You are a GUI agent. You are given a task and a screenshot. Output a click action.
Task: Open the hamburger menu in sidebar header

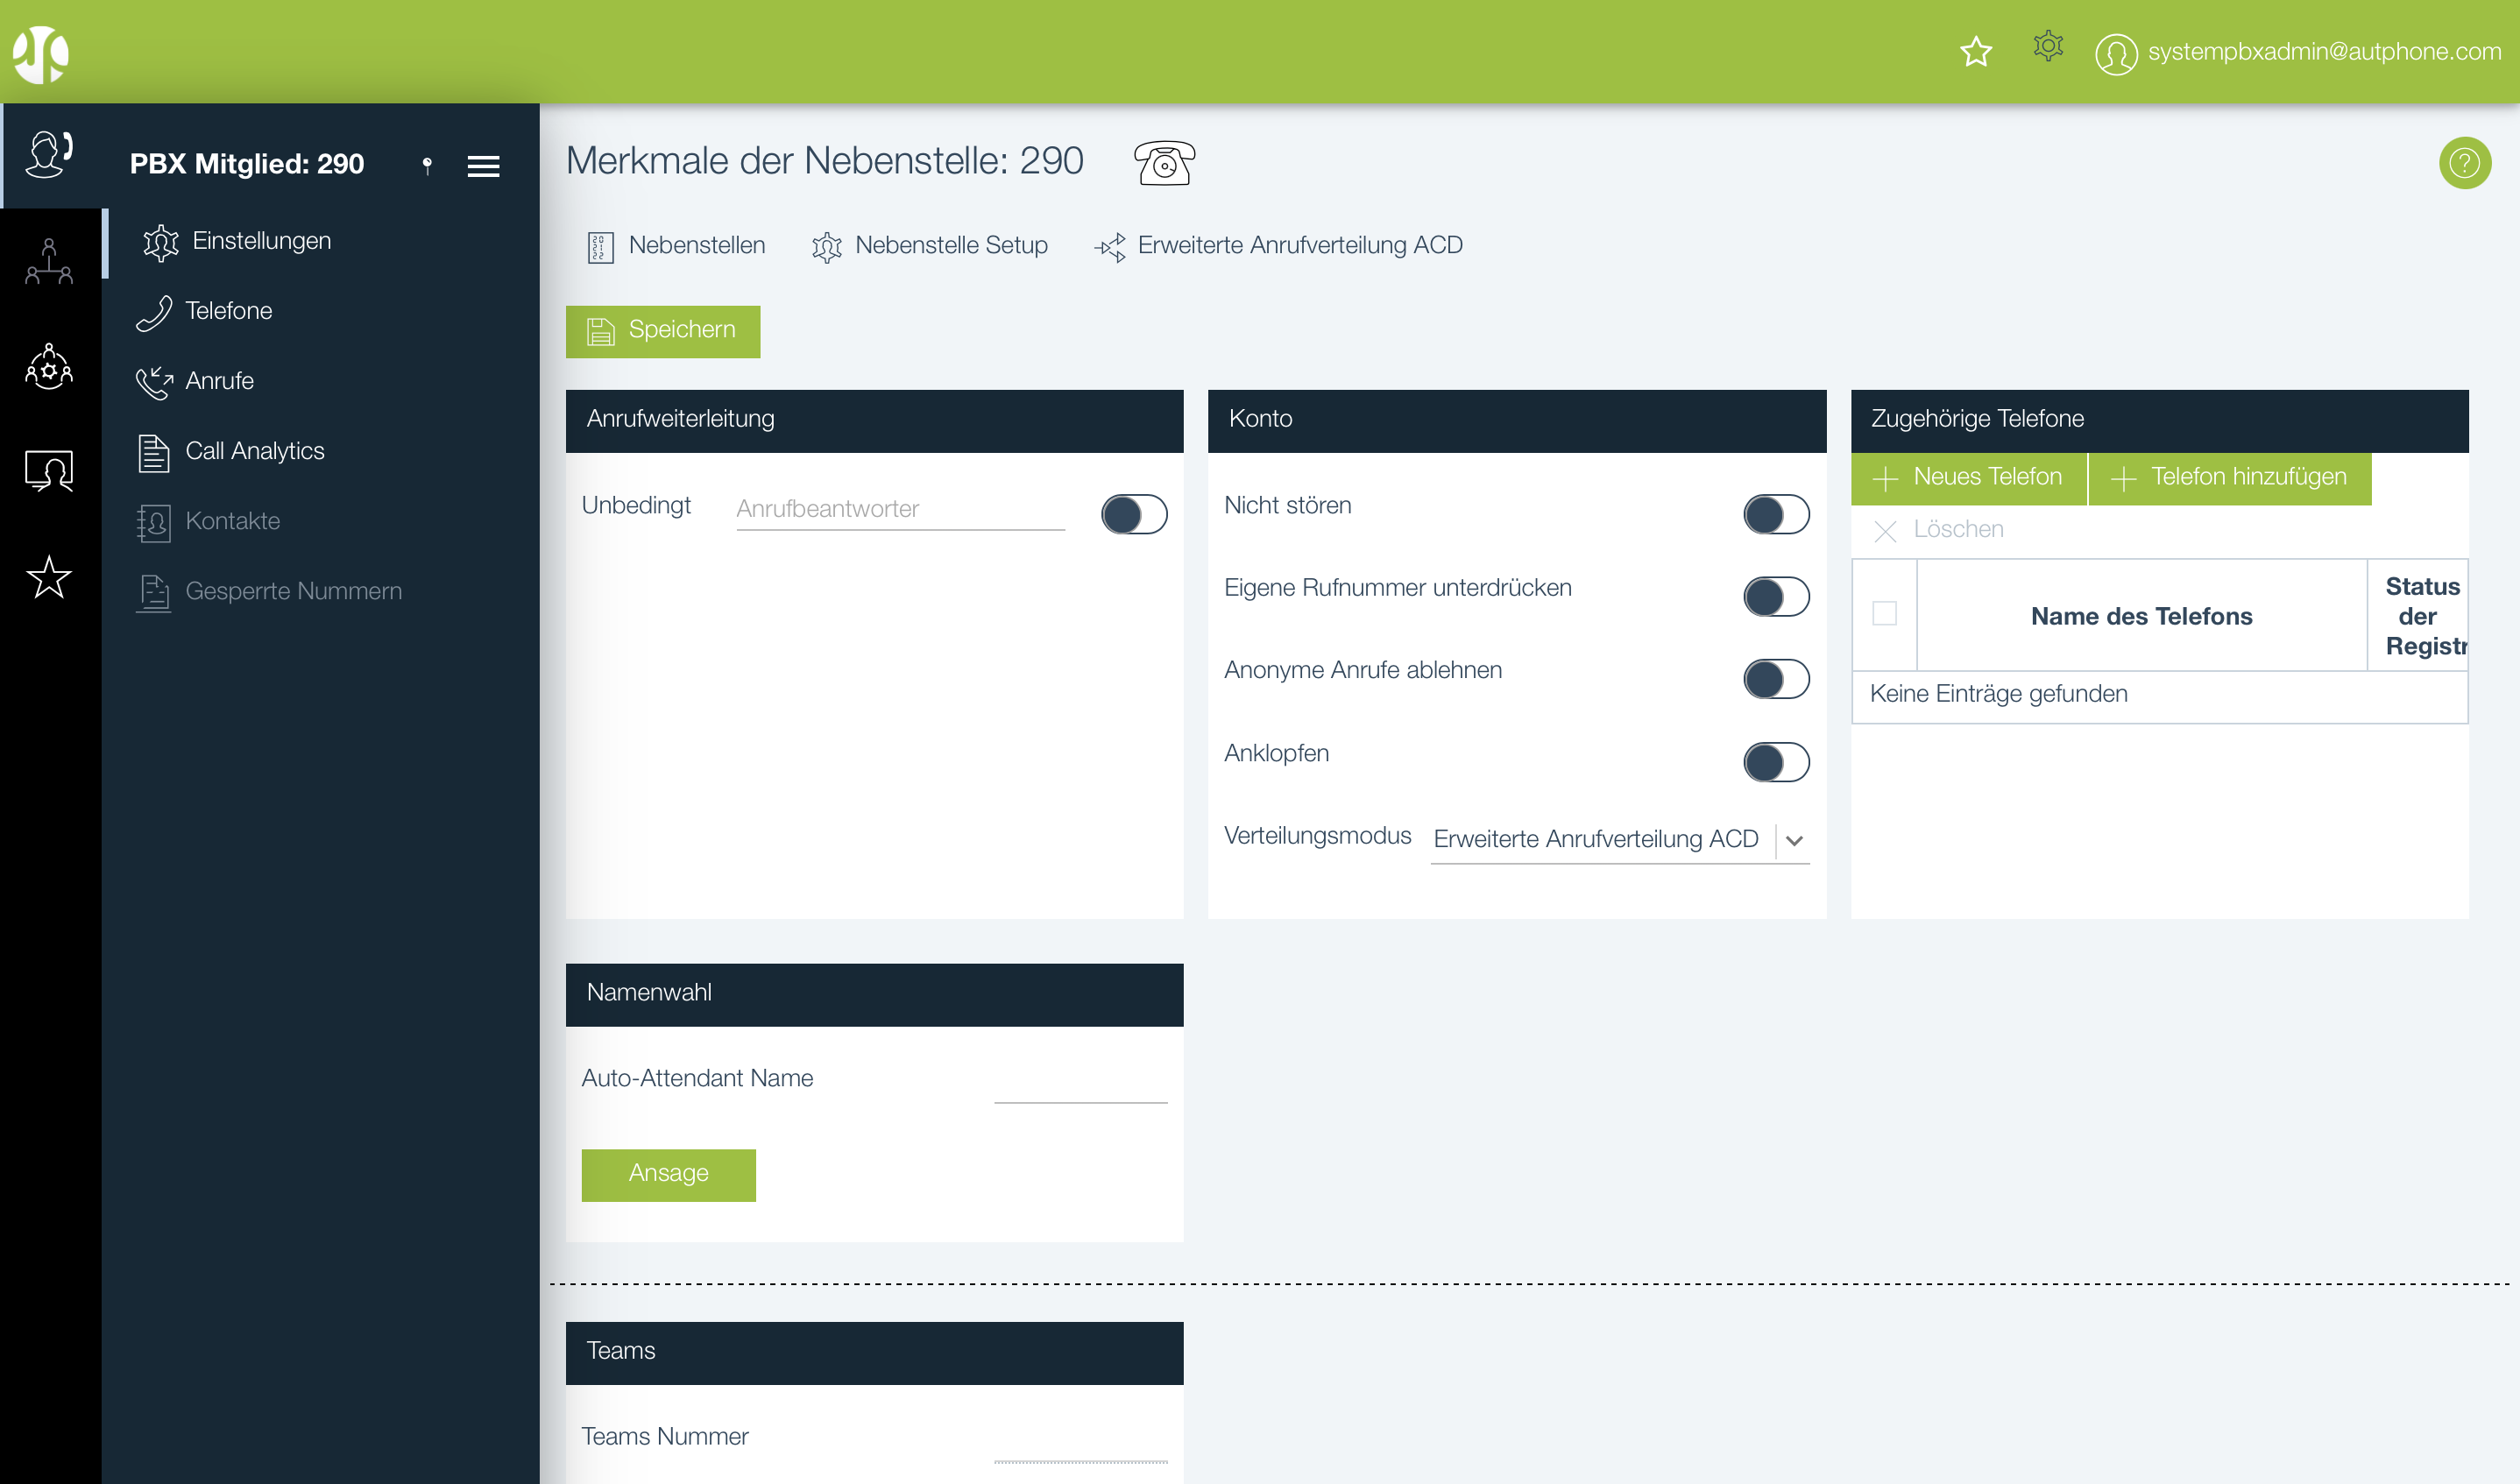[x=483, y=166]
